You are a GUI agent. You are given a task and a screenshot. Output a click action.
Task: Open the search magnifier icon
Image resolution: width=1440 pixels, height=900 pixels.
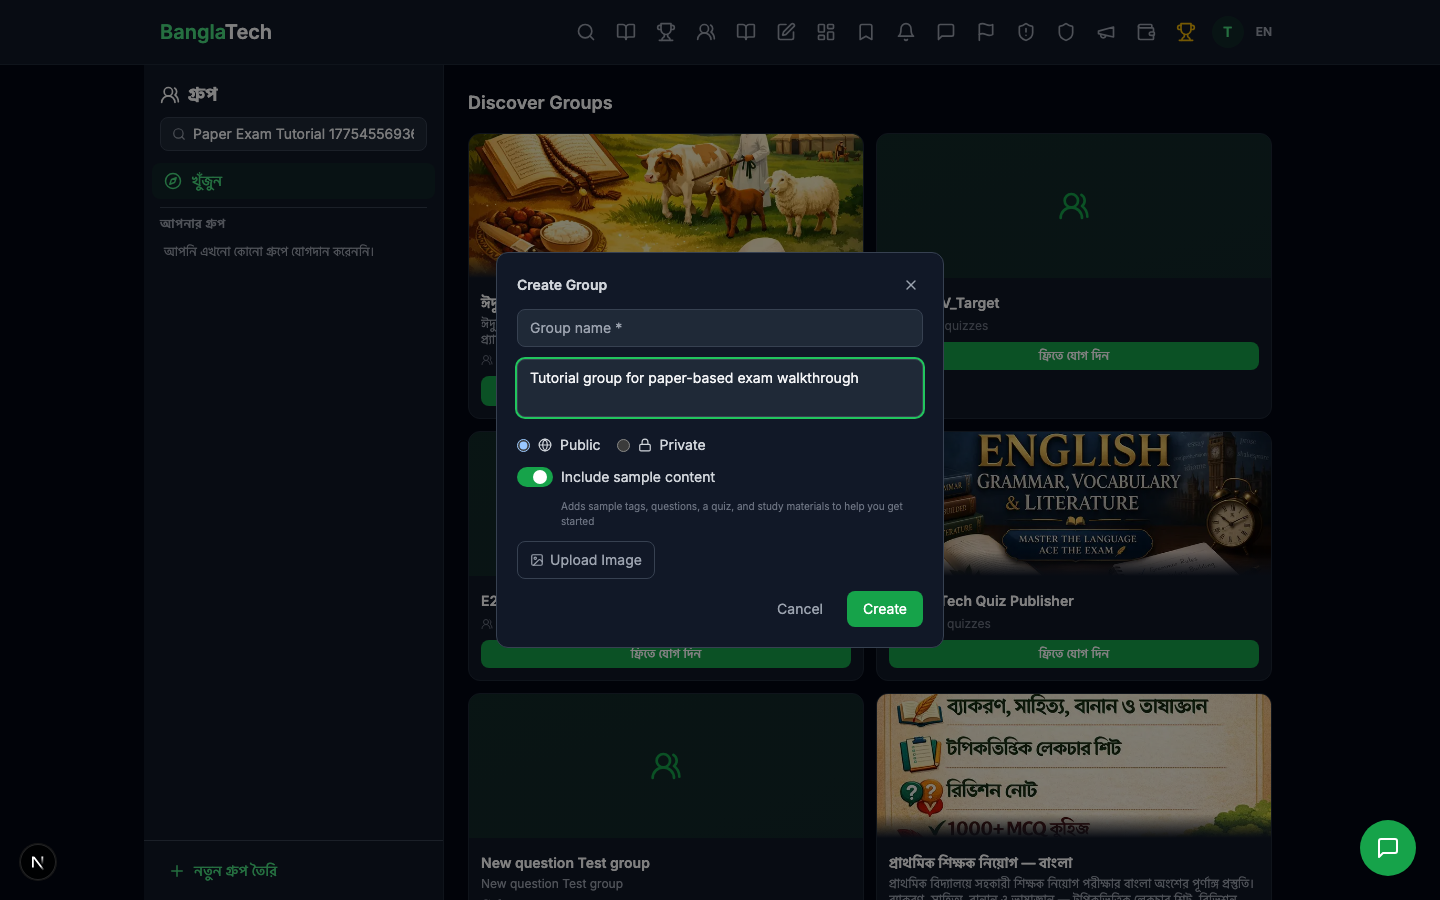pyautogui.click(x=586, y=32)
